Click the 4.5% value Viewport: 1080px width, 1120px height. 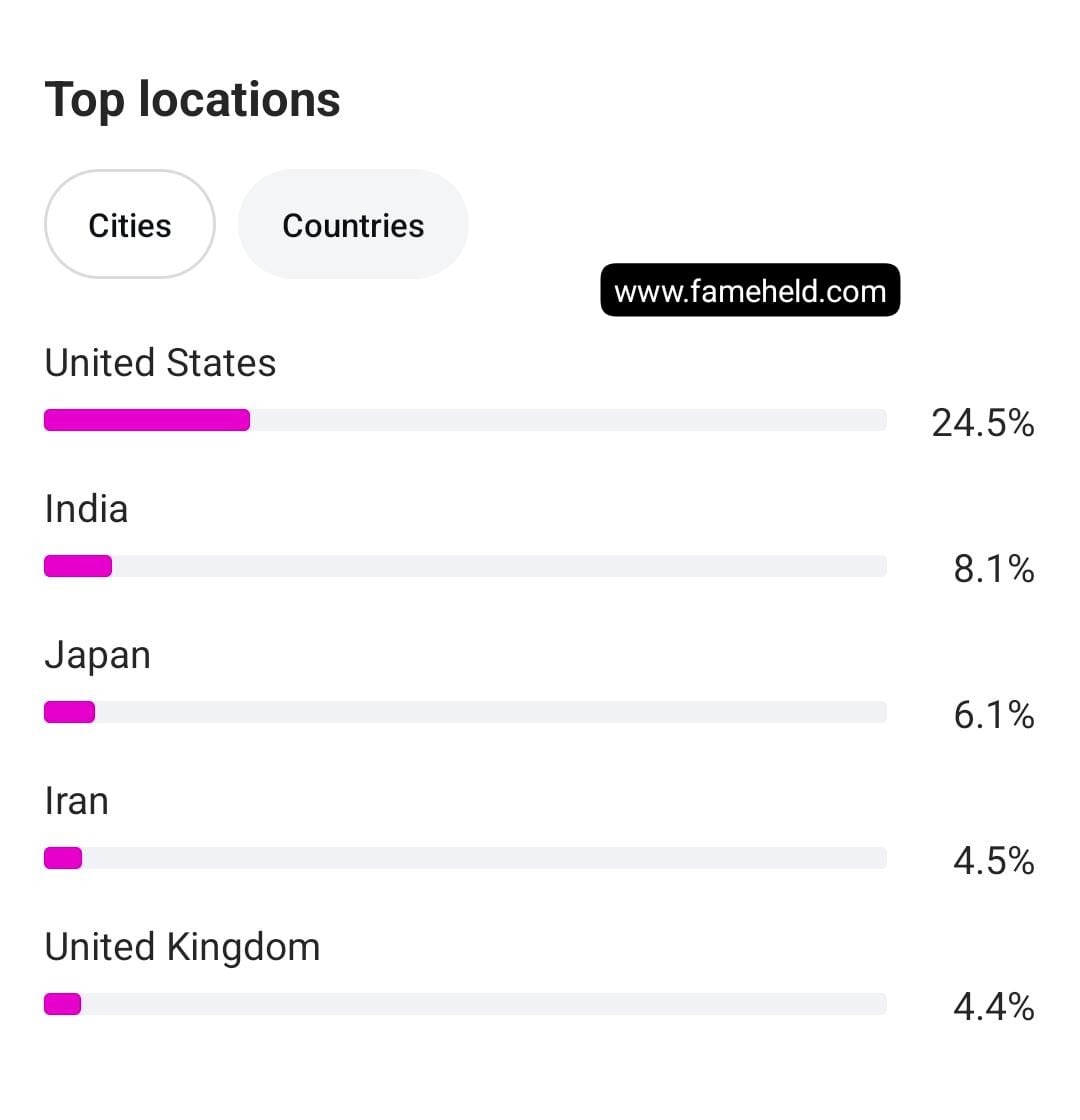(994, 862)
